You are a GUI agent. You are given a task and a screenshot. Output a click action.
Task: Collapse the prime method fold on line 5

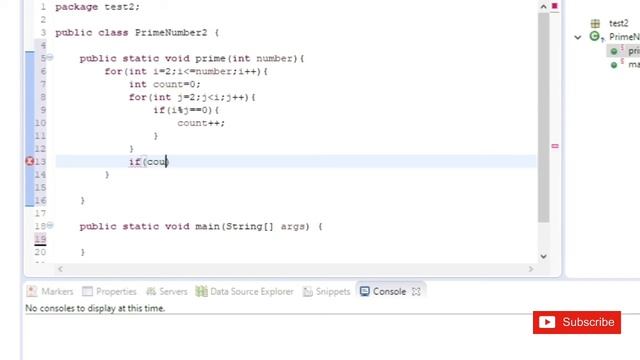pos(50,57)
